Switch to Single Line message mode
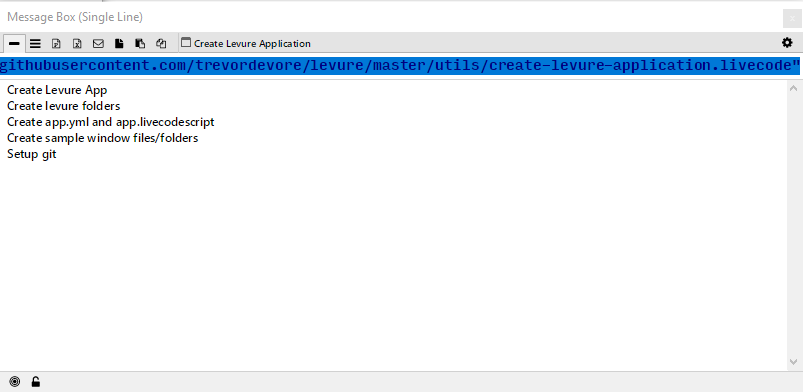This screenshot has width=803, height=392. (14, 44)
